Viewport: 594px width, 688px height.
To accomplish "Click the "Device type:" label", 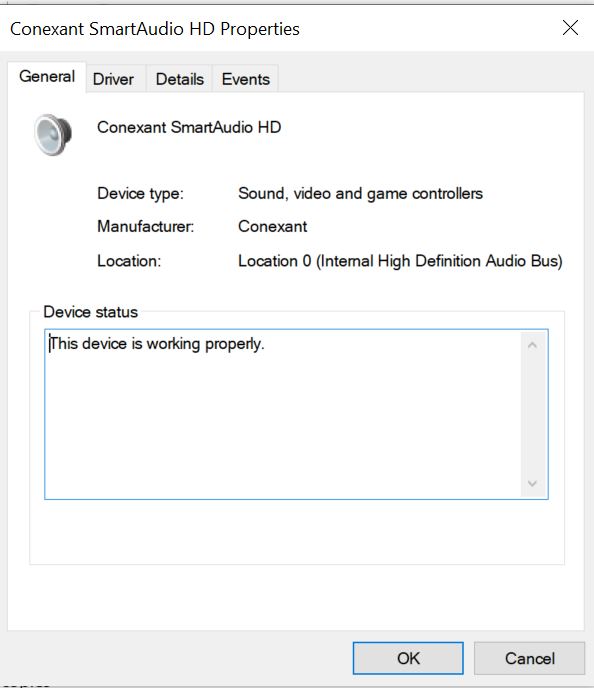I will 140,194.
